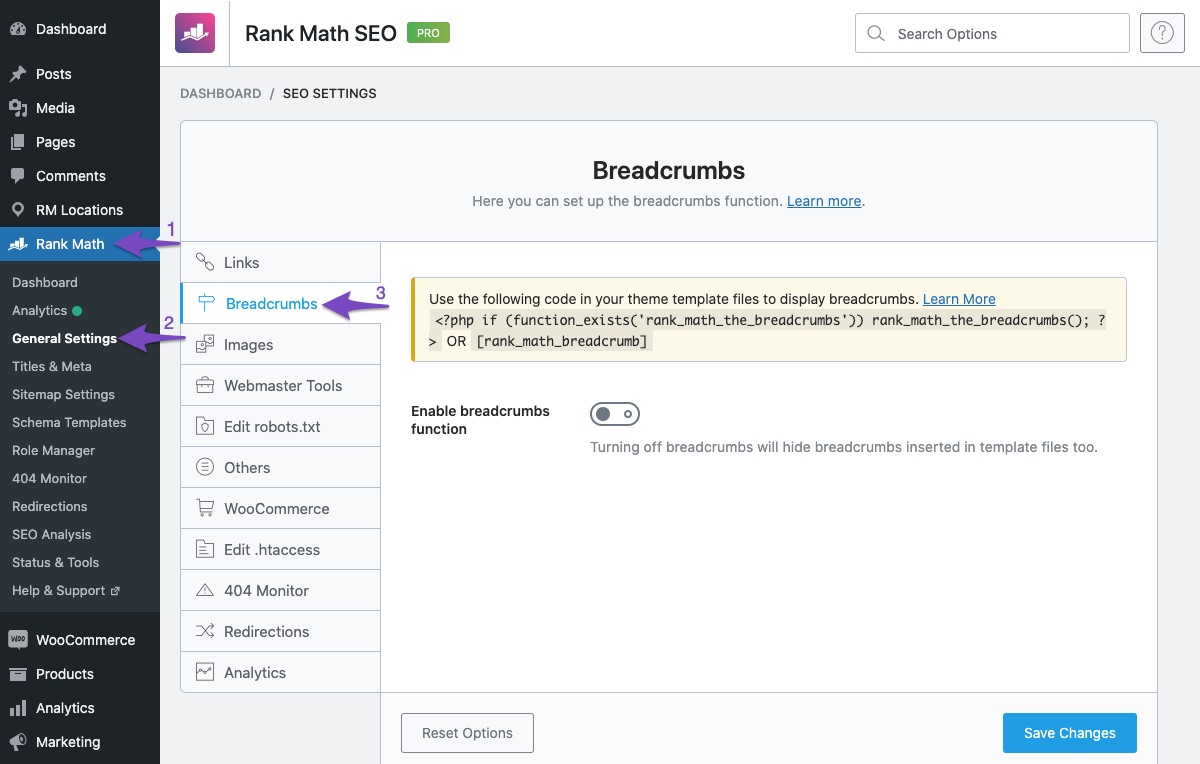Enable the breadcrumbs function toggle

[x=614, y=414]
